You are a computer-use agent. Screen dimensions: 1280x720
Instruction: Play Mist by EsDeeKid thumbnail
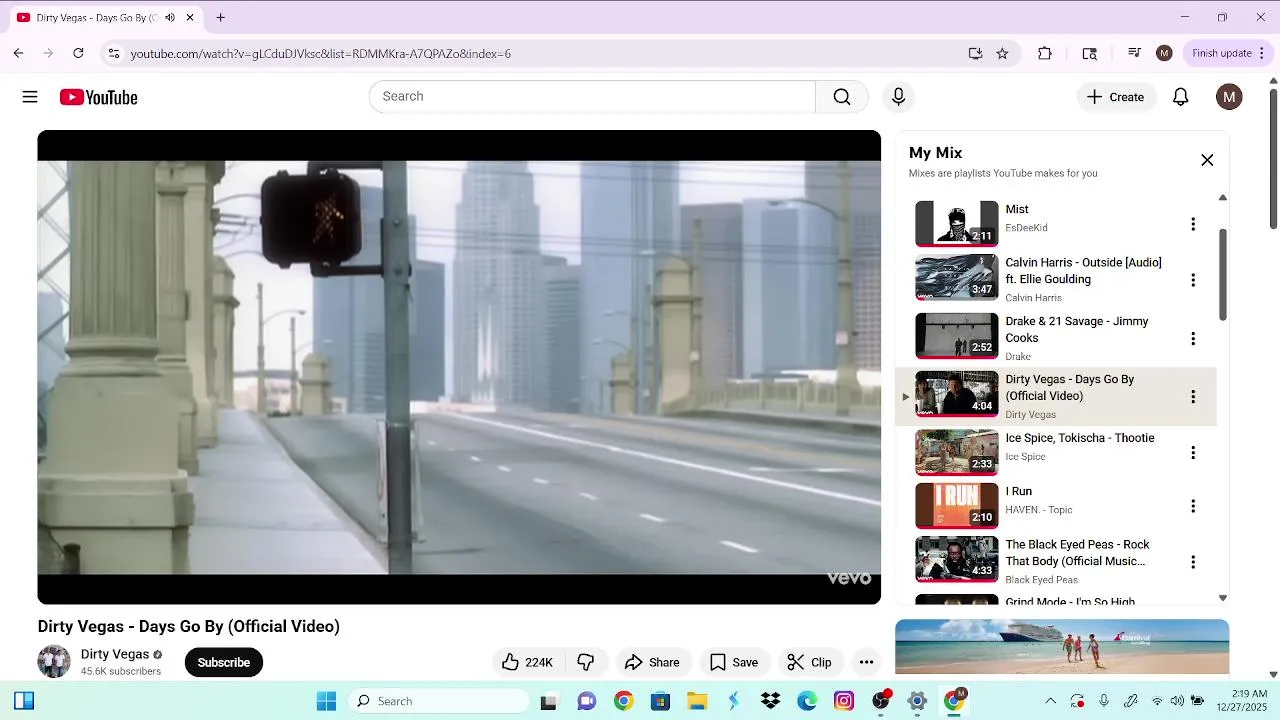click(x=956, y=223)
